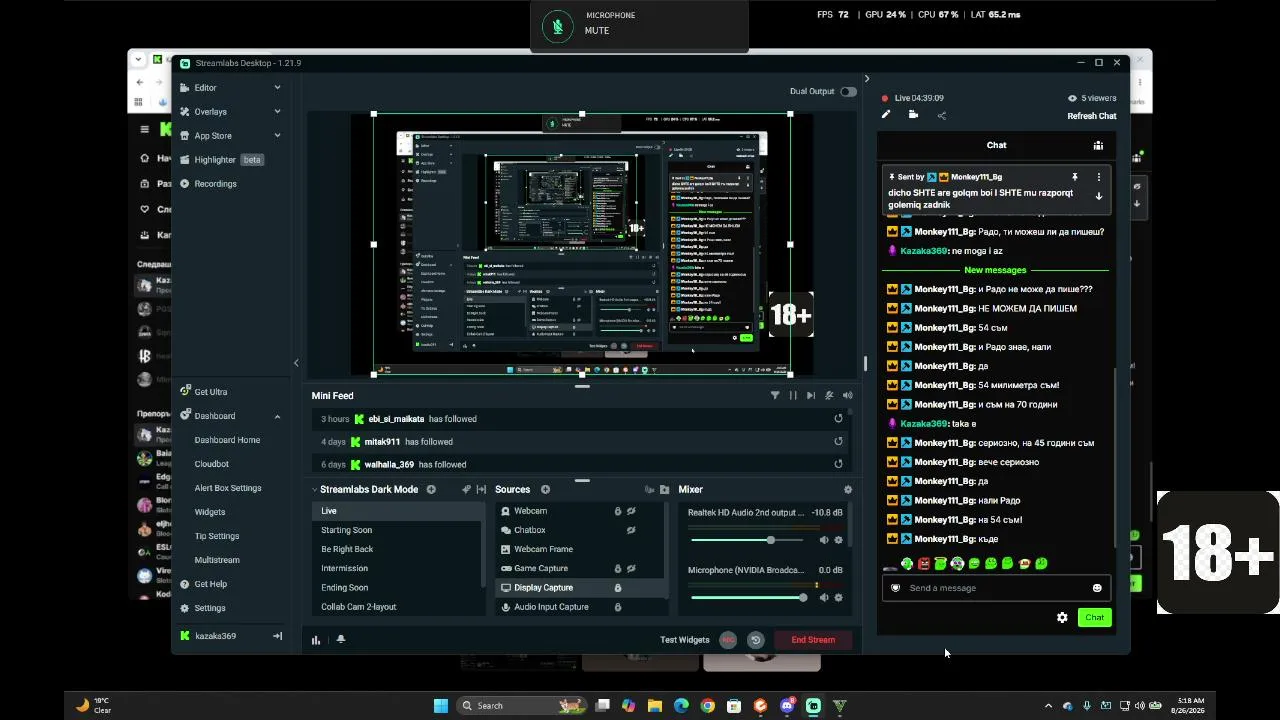Open Dashboard Home
Viewport: 1280px width, 720px height.
point(227,440)
